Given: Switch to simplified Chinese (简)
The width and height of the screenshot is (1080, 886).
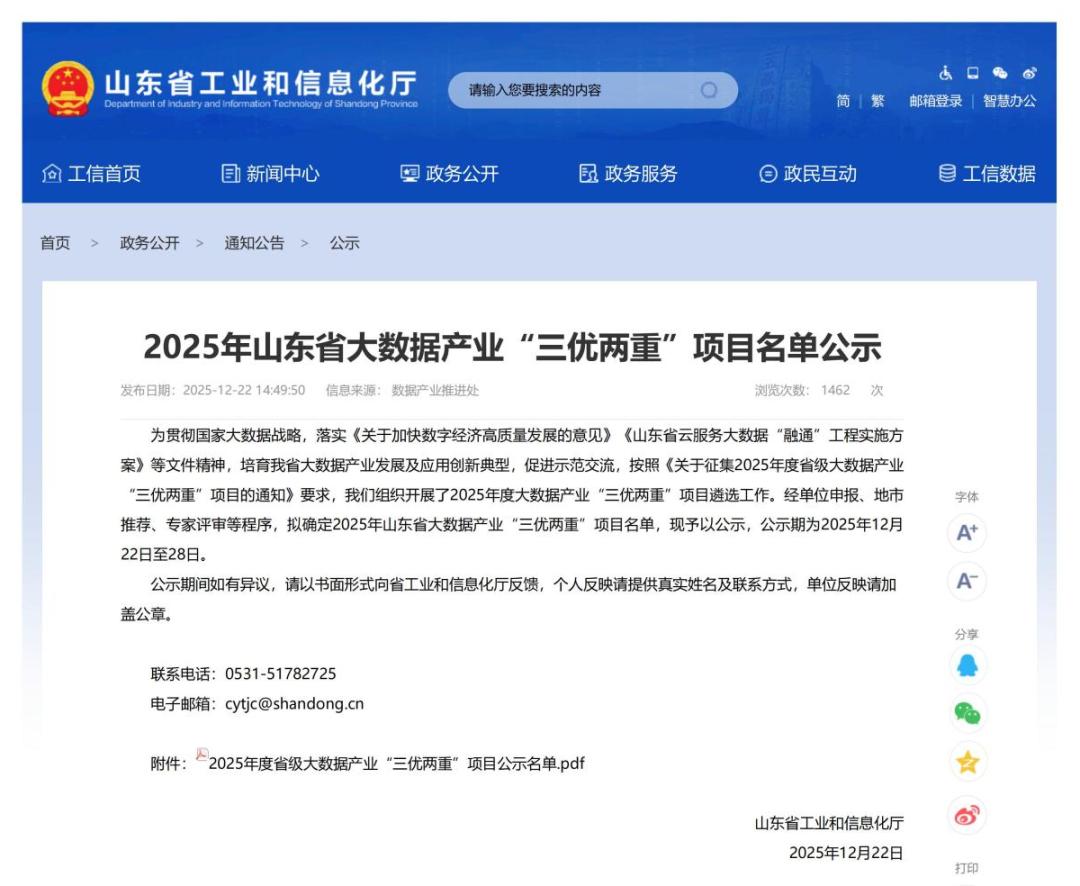Looking at the screenshot, I should [843, 101].
